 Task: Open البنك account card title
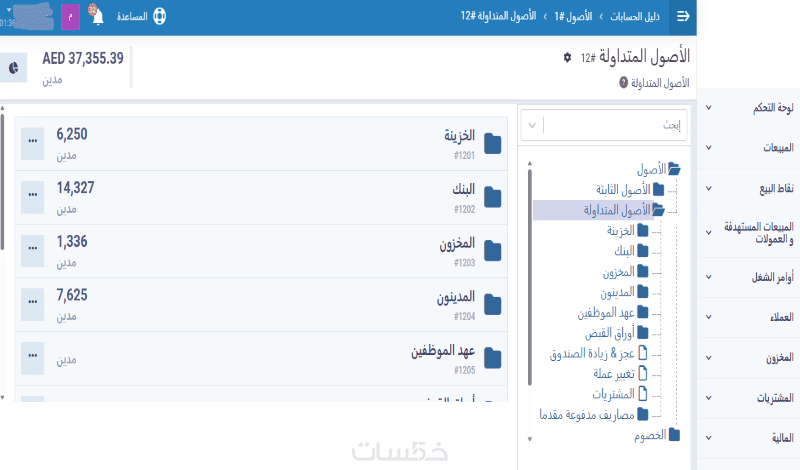[x=463, y=189]
